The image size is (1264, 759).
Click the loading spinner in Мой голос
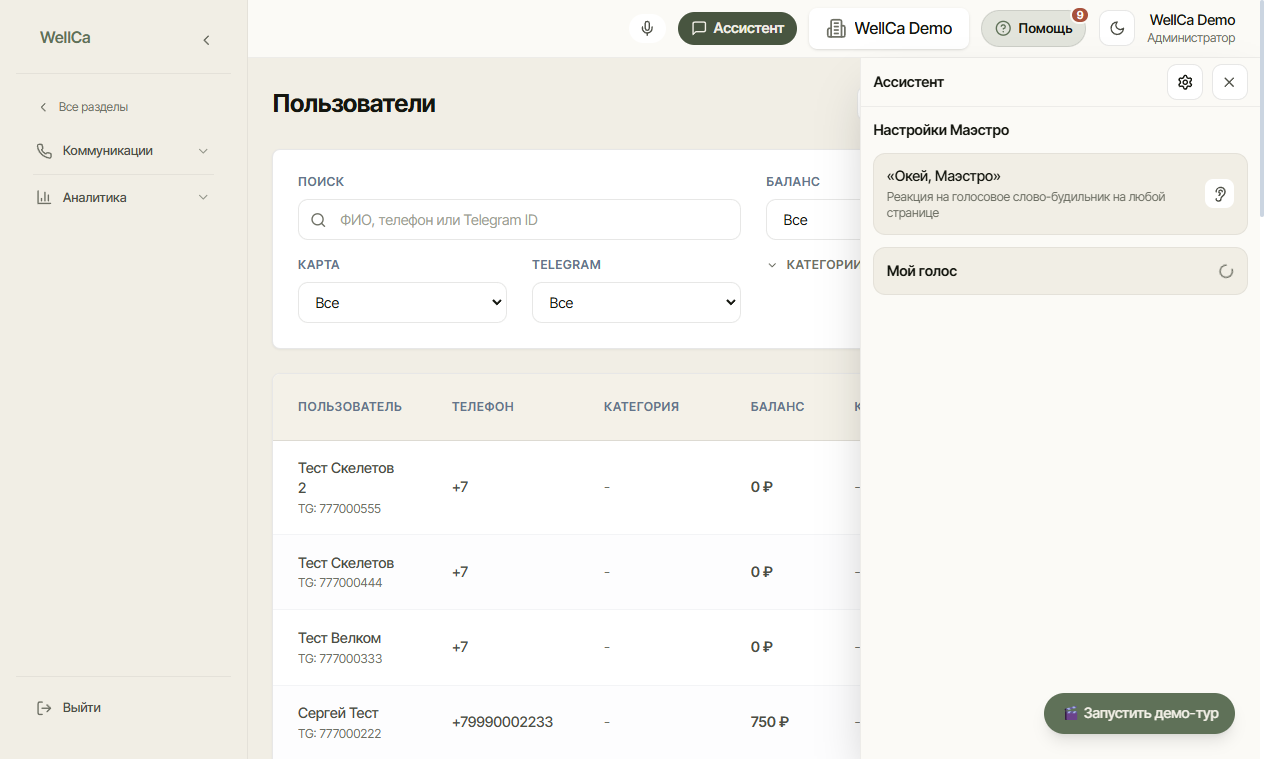(1226, 271)
